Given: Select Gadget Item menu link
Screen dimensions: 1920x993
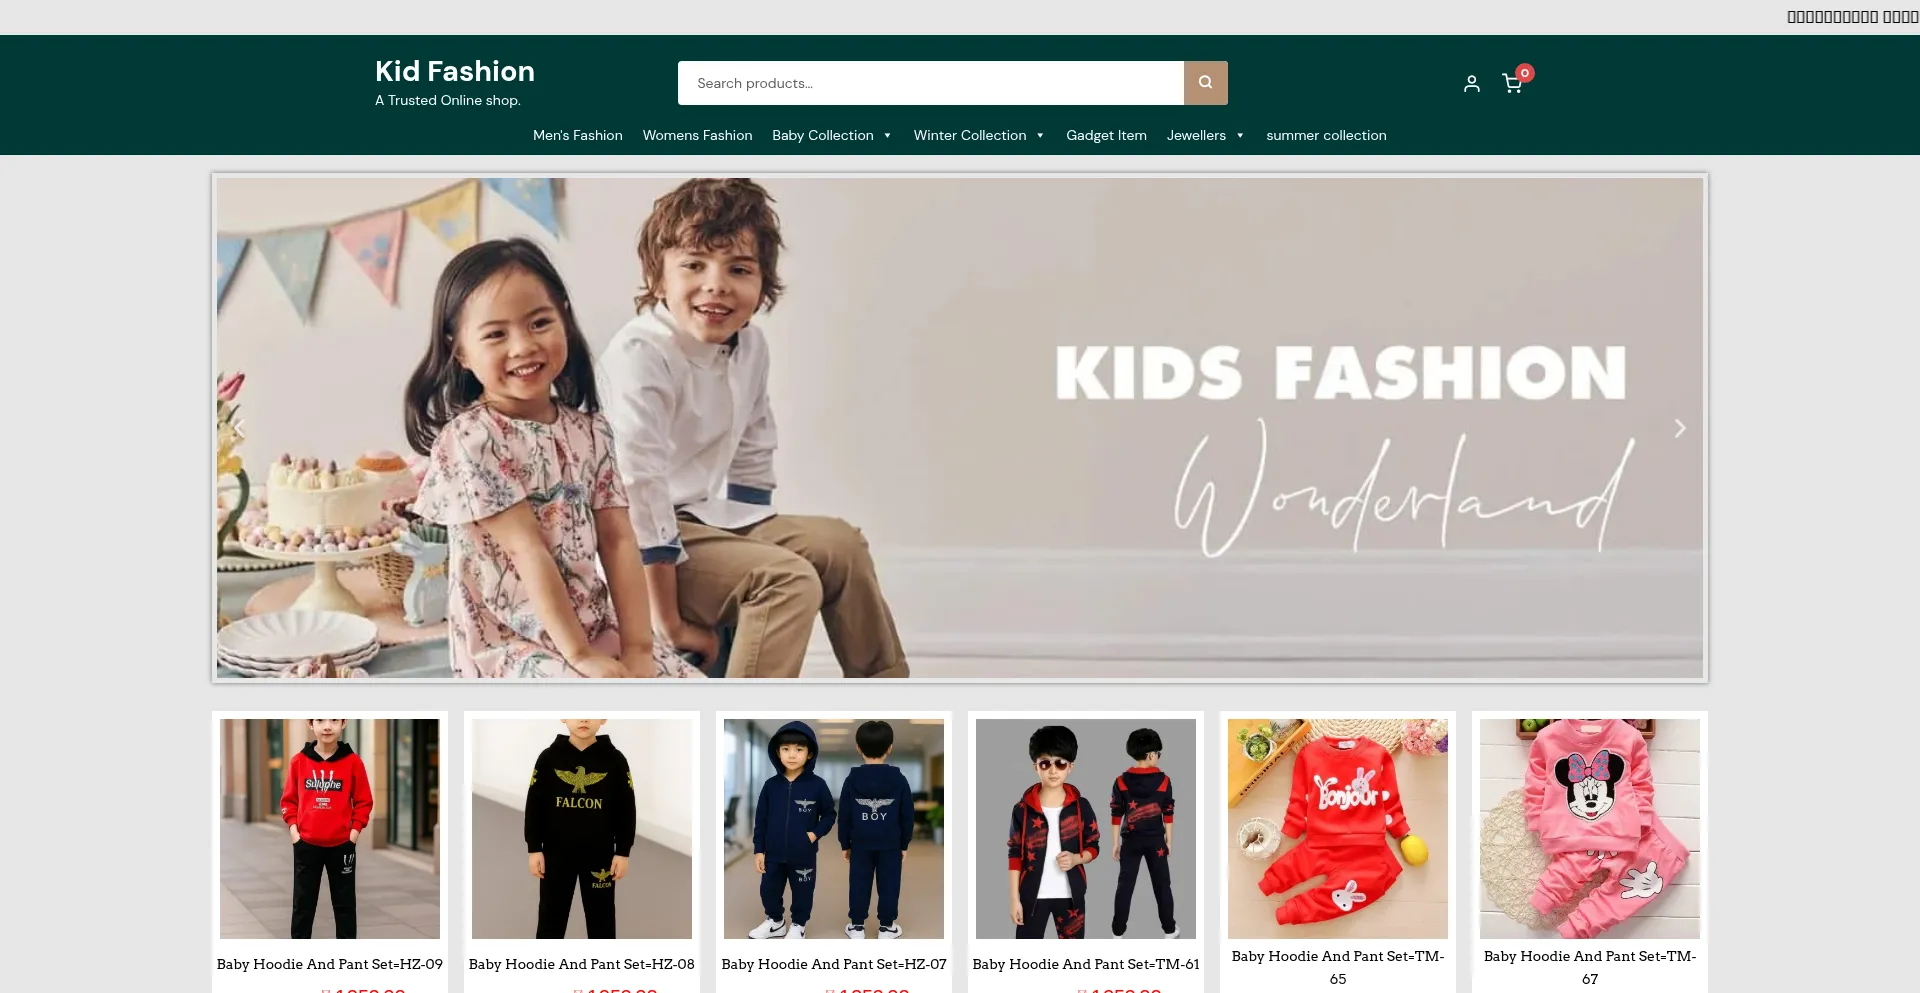Looking at the screenshot, I should (1106, 135).
